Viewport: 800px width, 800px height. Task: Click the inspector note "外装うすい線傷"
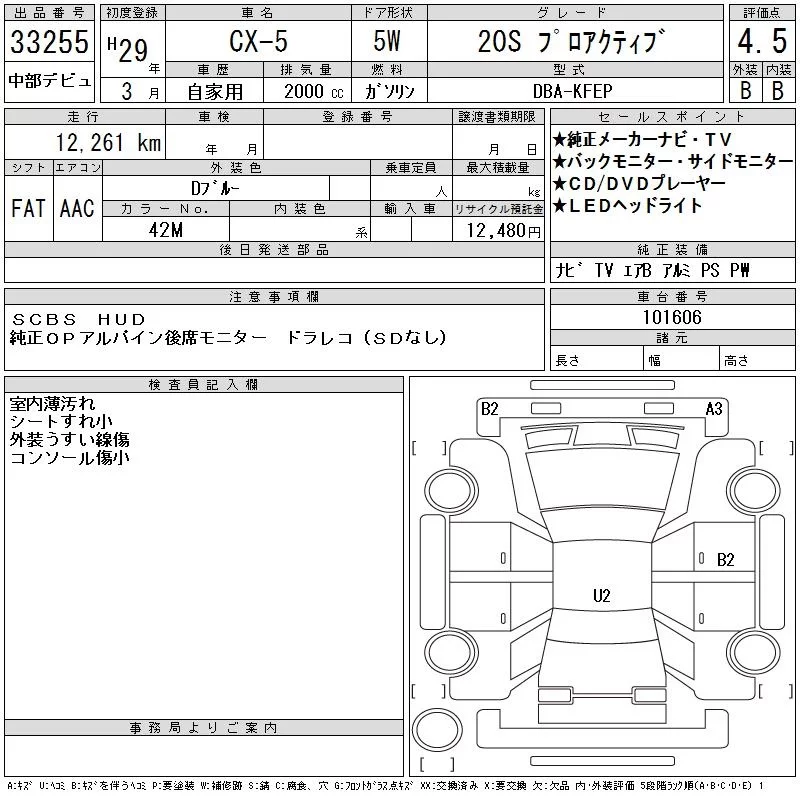tap(69, 439)
